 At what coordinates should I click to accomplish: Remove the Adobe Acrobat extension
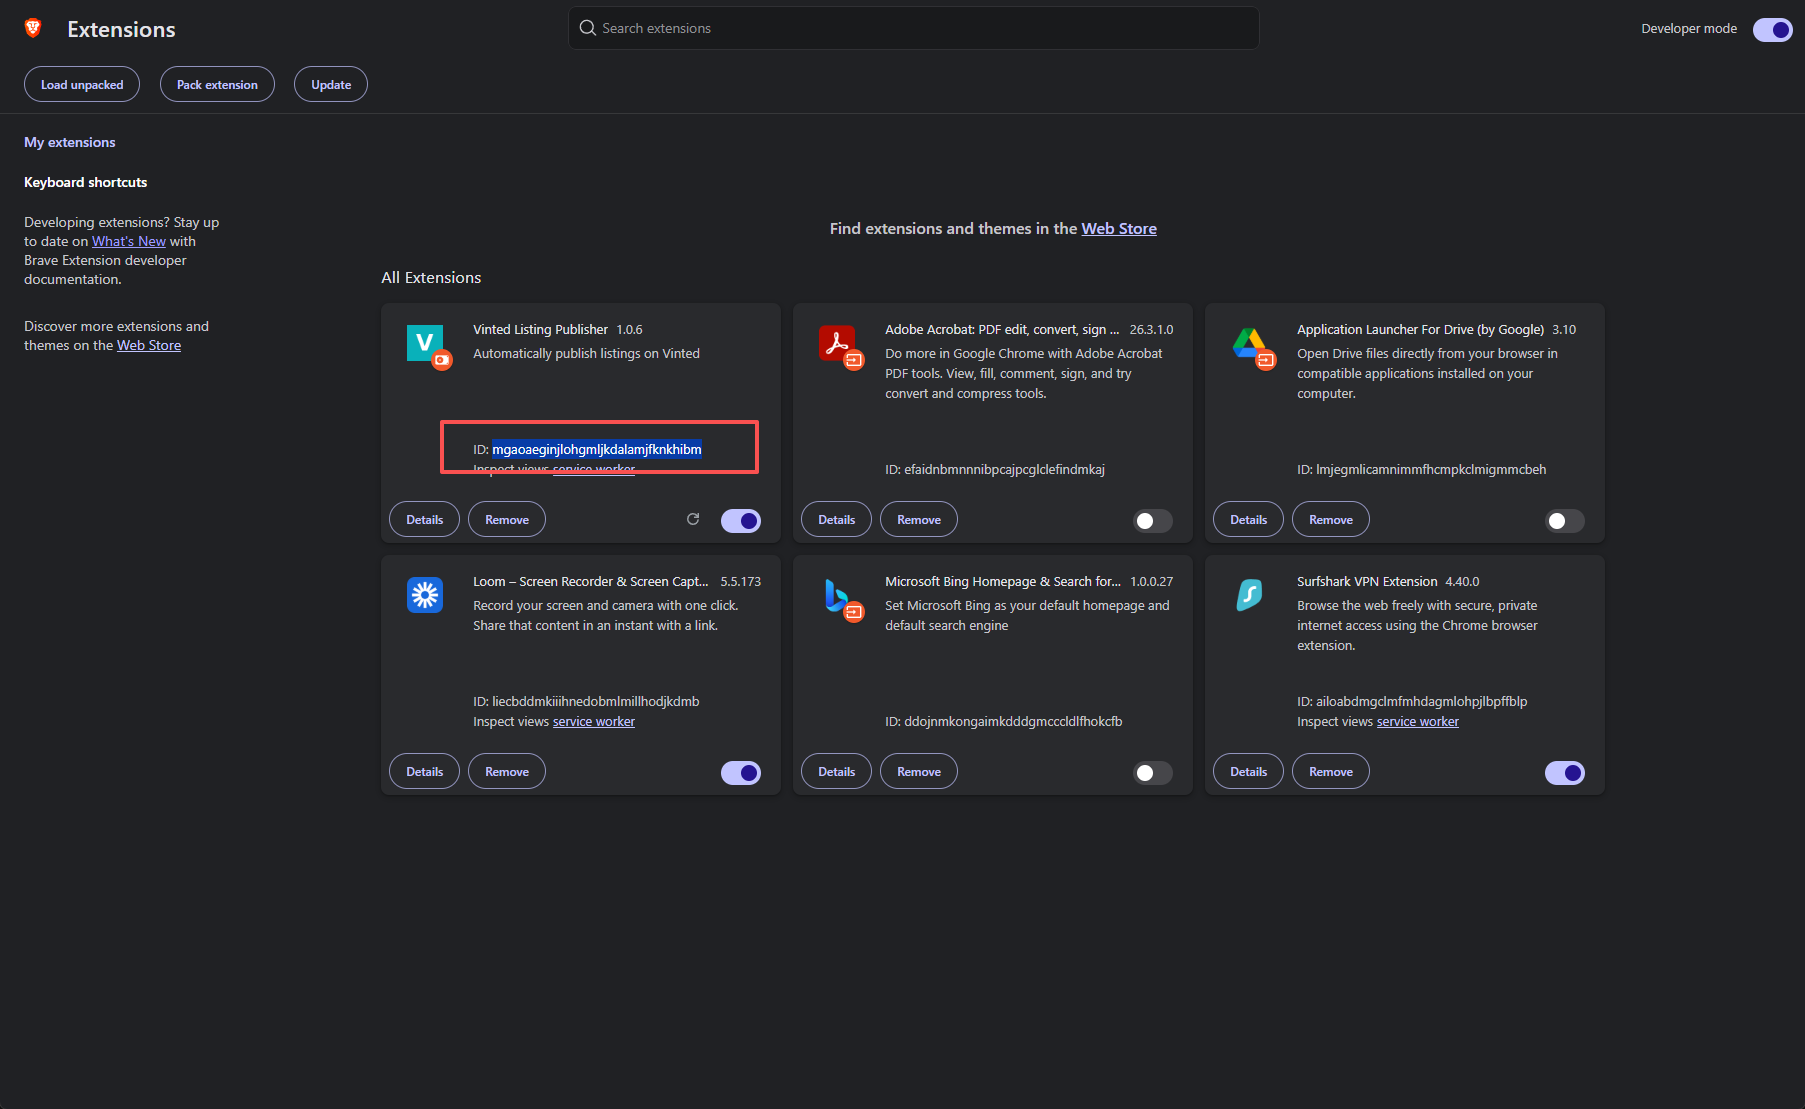tap(919, 519)
